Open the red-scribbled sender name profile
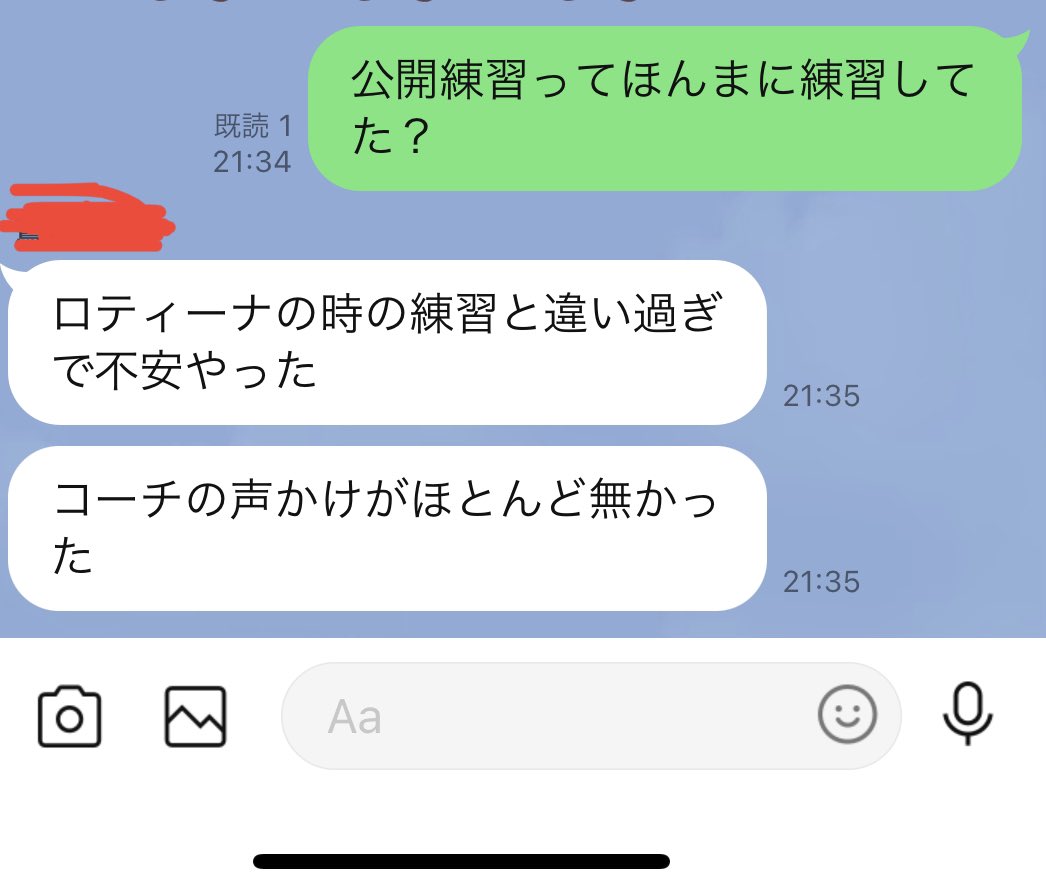 [x=87, y=218]
